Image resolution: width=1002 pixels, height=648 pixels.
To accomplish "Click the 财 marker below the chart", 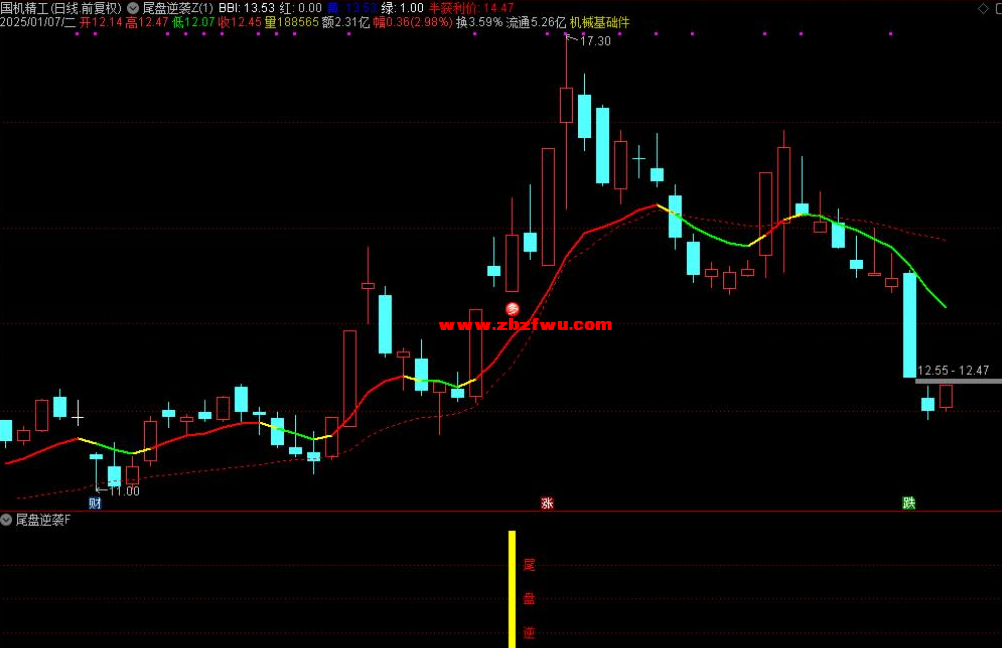I will pyautogui.click(x=95, y=503).
